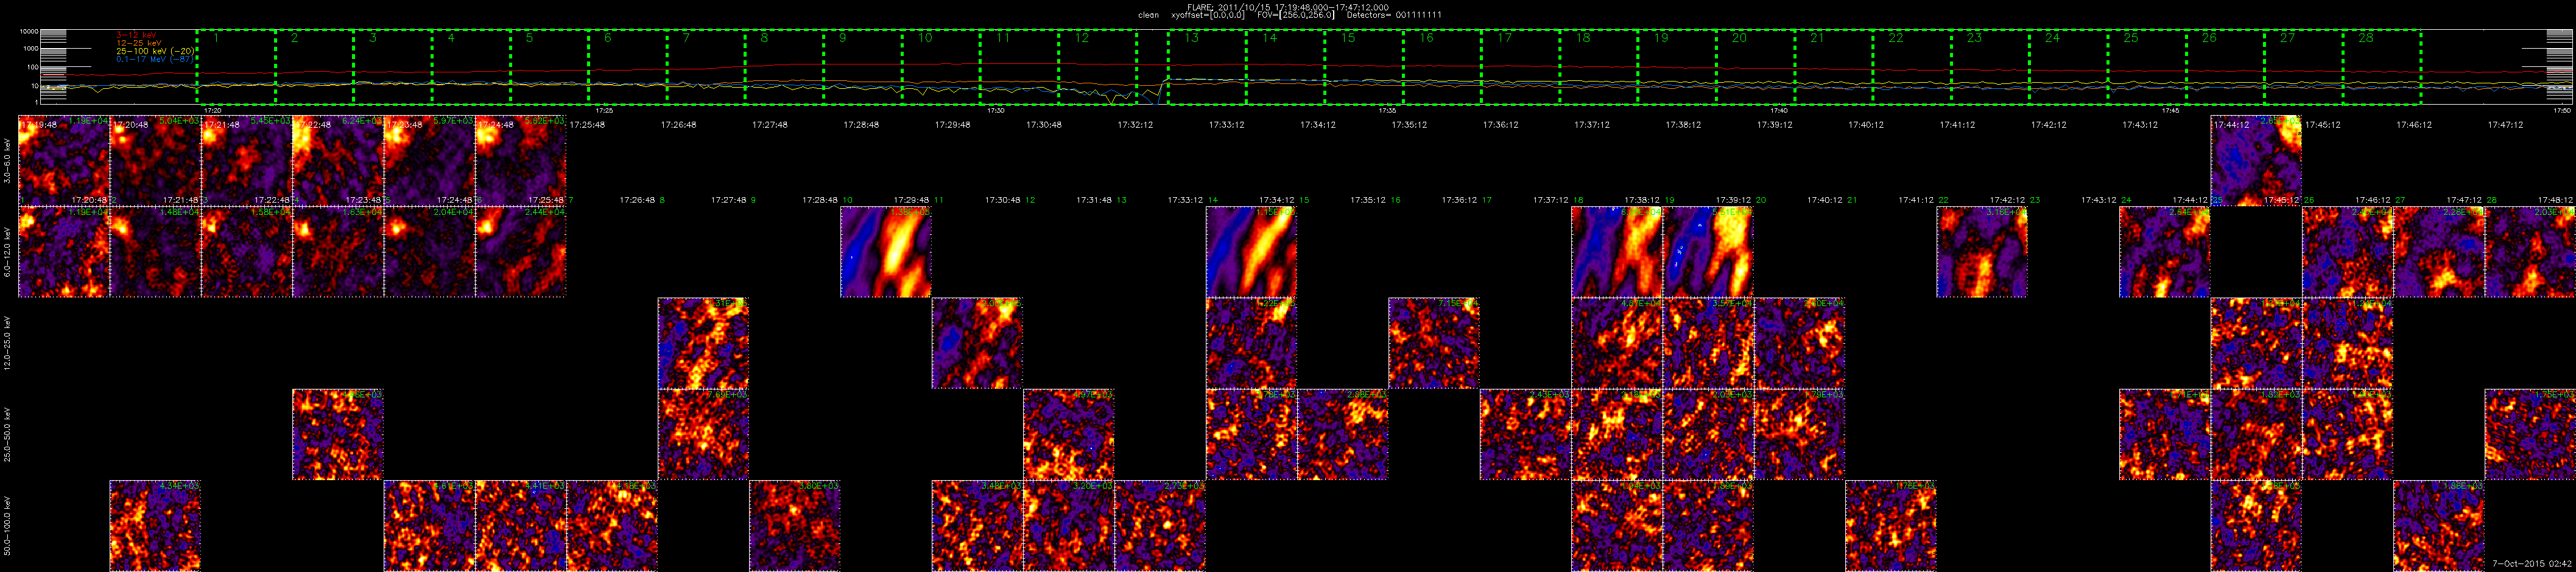Image resolution: width=2576 pixels, height=572 pixels.
Task: Click the word 'clean' in the header
Action: 1148,15
